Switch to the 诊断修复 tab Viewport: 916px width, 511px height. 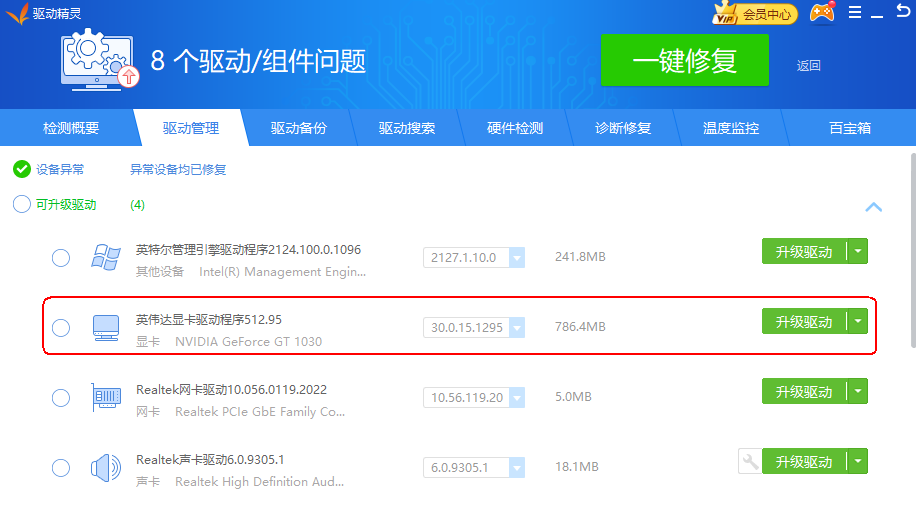tap(623, 128)
